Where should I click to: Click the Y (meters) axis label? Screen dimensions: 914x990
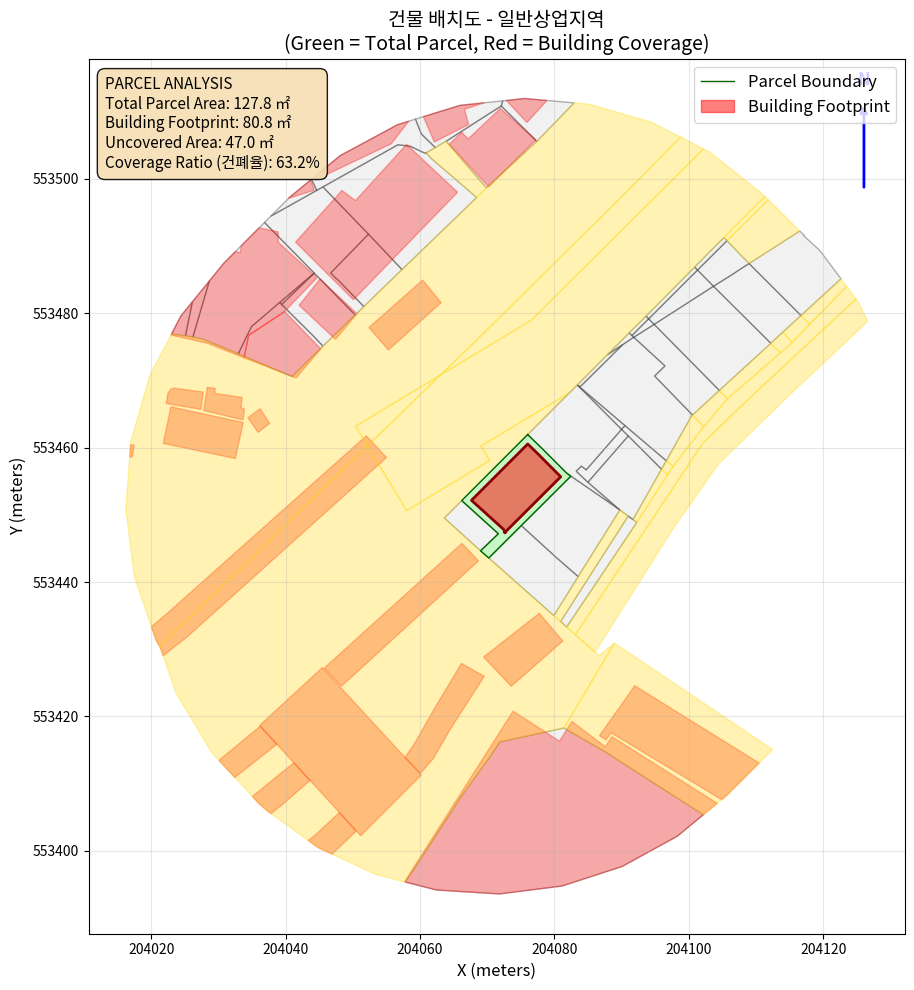click(x=17, y=497)
